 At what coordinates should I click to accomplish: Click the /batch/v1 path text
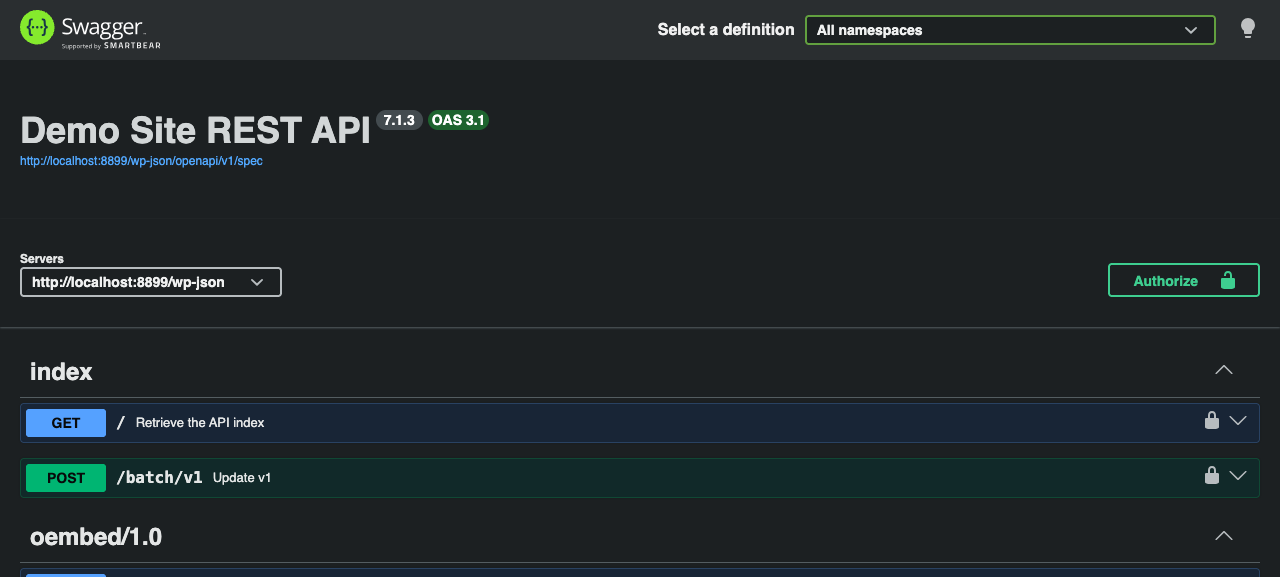click(159, 478)
